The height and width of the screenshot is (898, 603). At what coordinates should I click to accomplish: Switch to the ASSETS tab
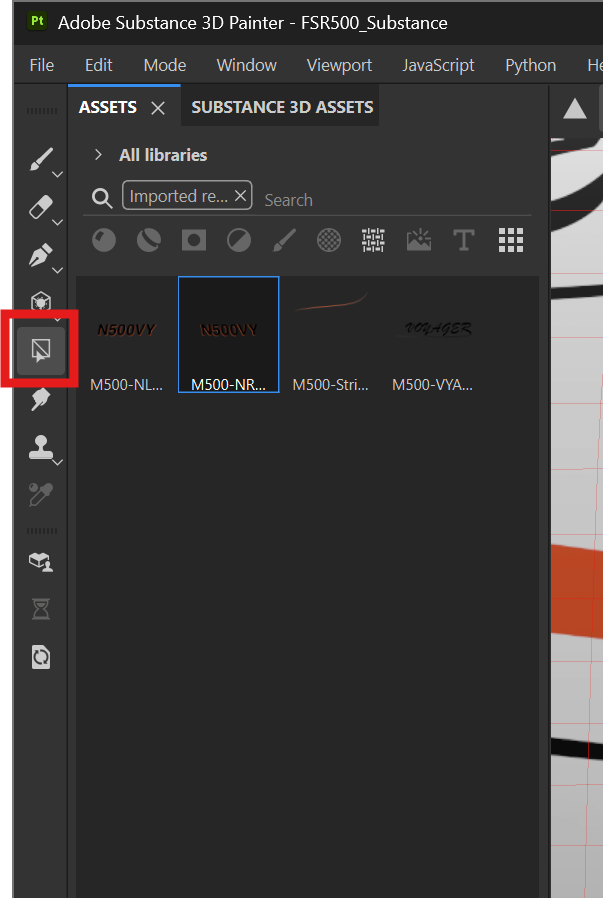click(108, 107)
